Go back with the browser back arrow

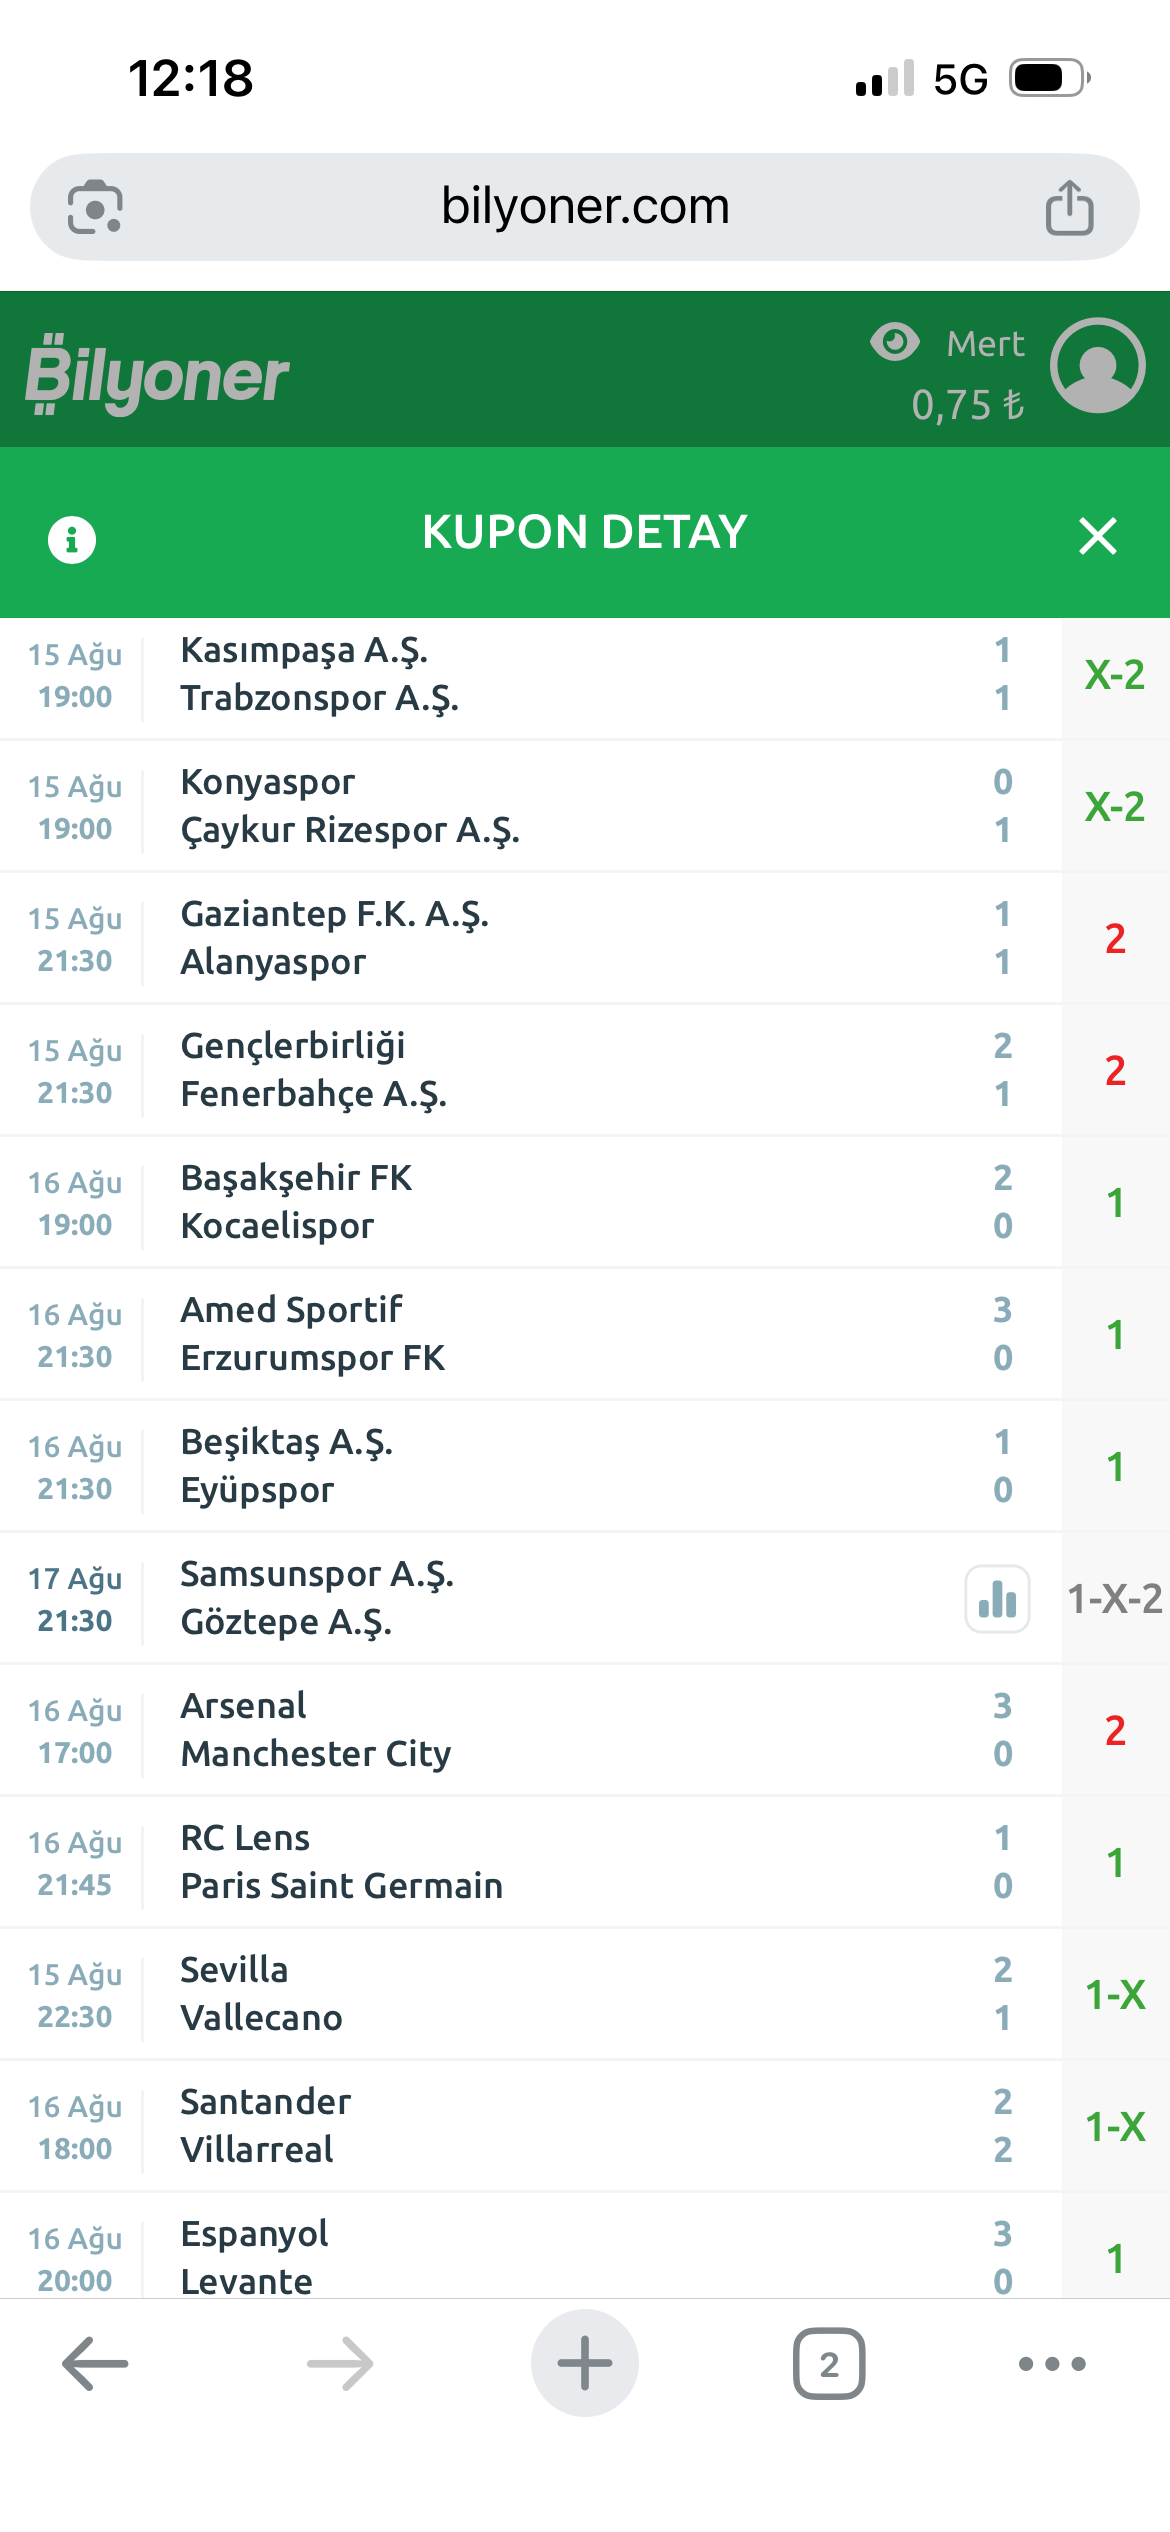pos(95,2364)
